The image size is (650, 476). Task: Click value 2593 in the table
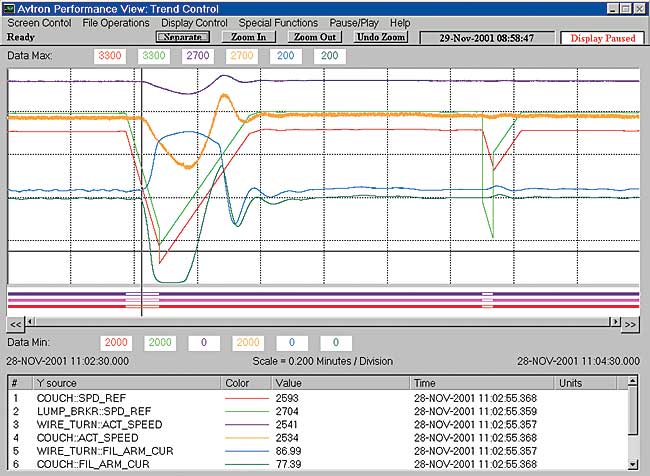click(x=287, y=398)
